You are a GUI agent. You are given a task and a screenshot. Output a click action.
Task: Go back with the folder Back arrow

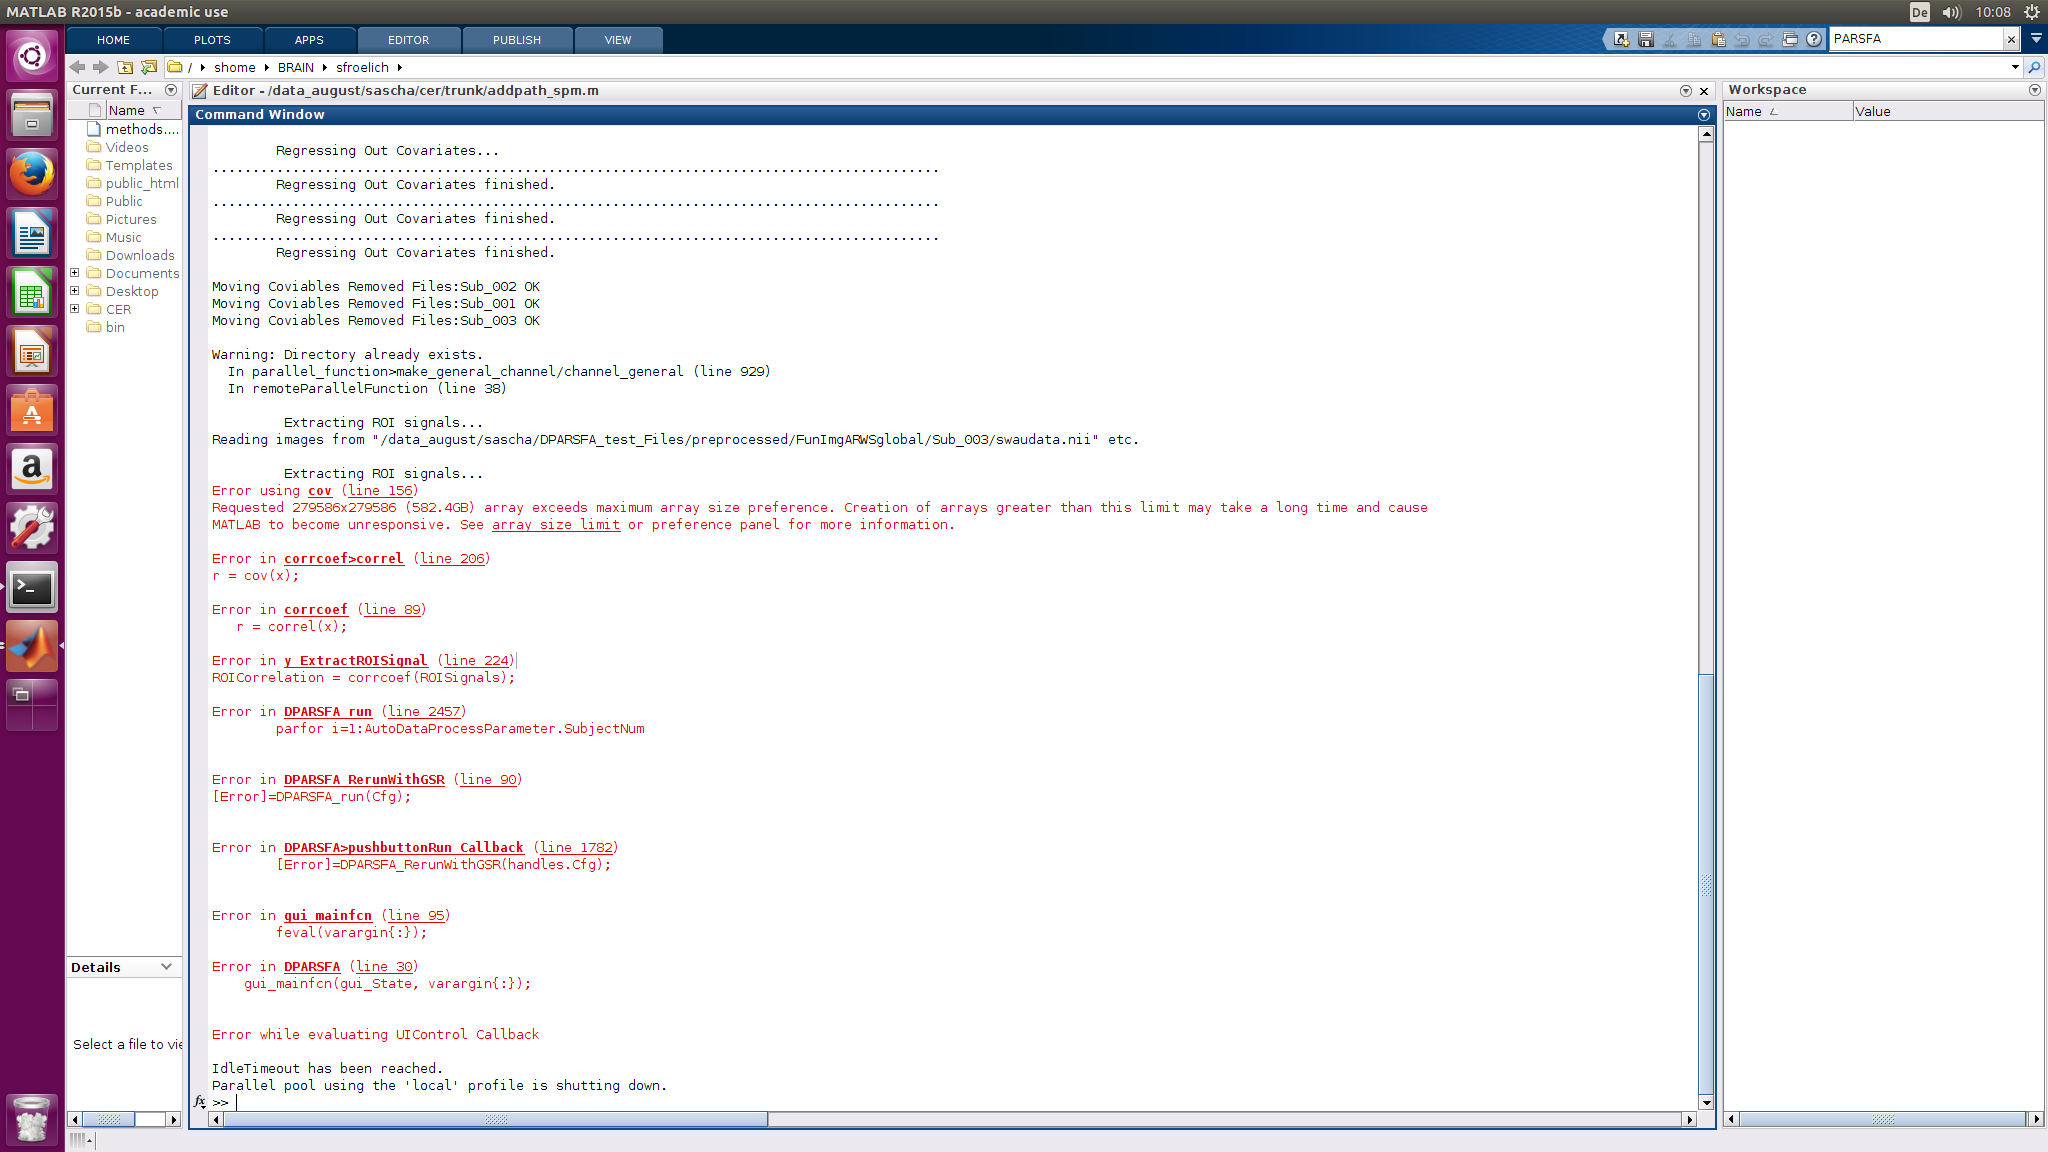point(77,67)
